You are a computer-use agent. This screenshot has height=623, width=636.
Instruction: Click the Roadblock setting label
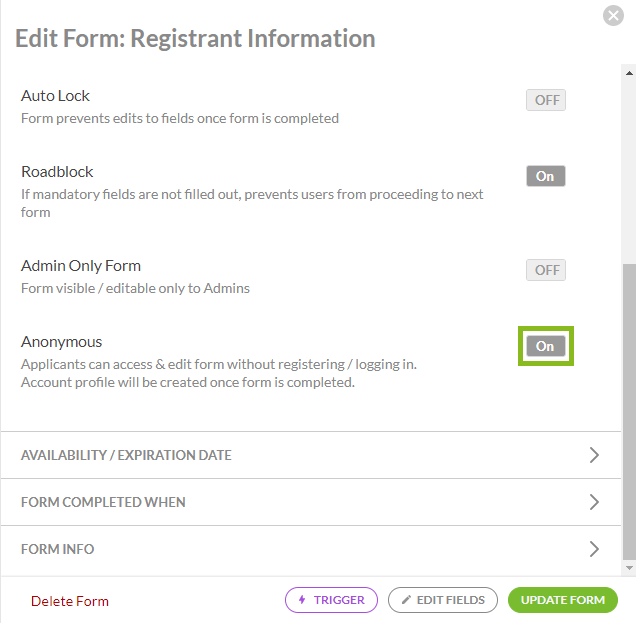tap(57, 171)
